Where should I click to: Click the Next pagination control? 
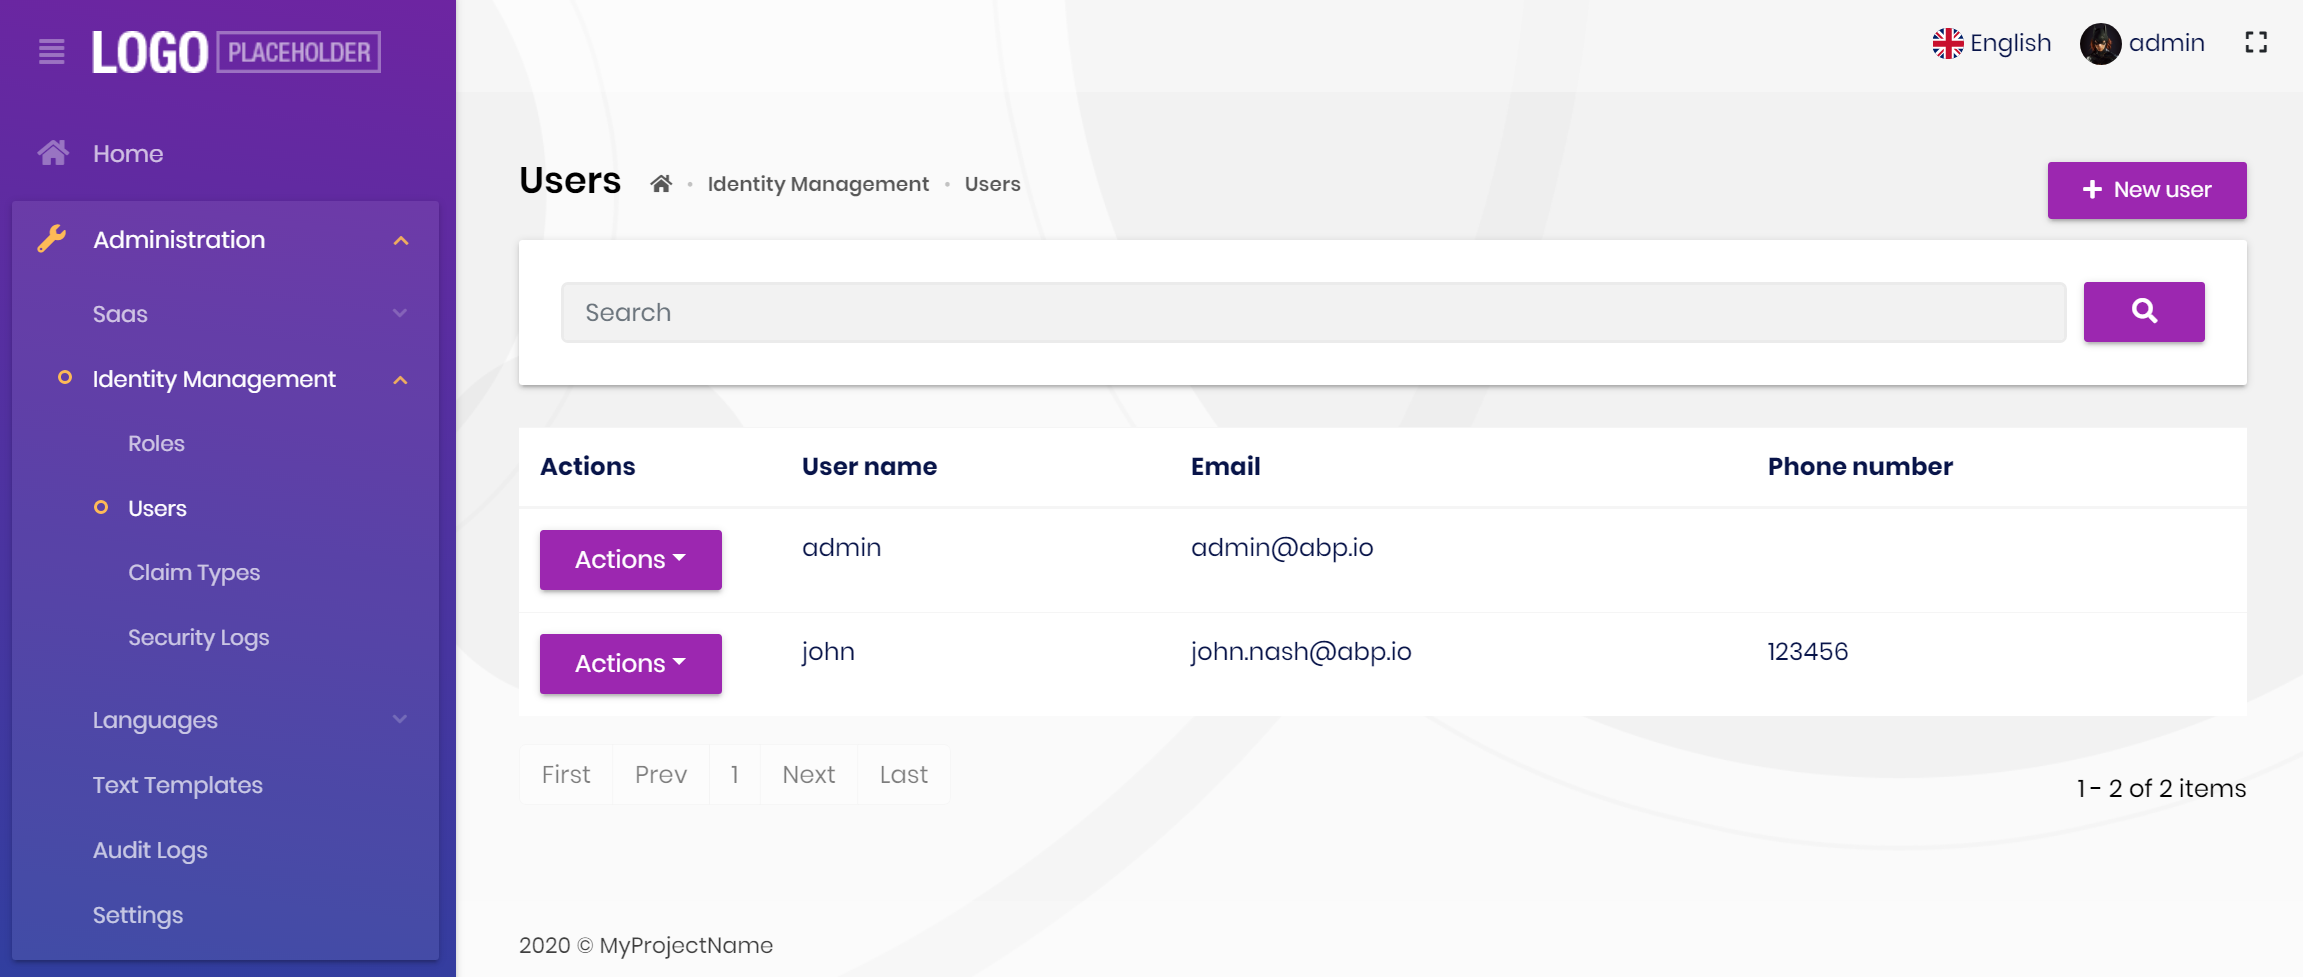(808, 773)
